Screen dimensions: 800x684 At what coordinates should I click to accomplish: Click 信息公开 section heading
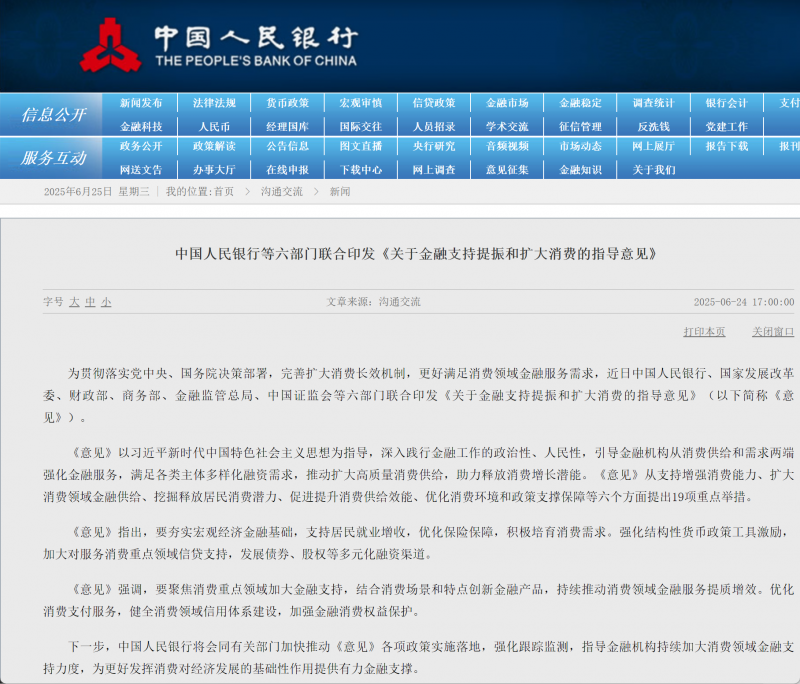tap(54, 115)
